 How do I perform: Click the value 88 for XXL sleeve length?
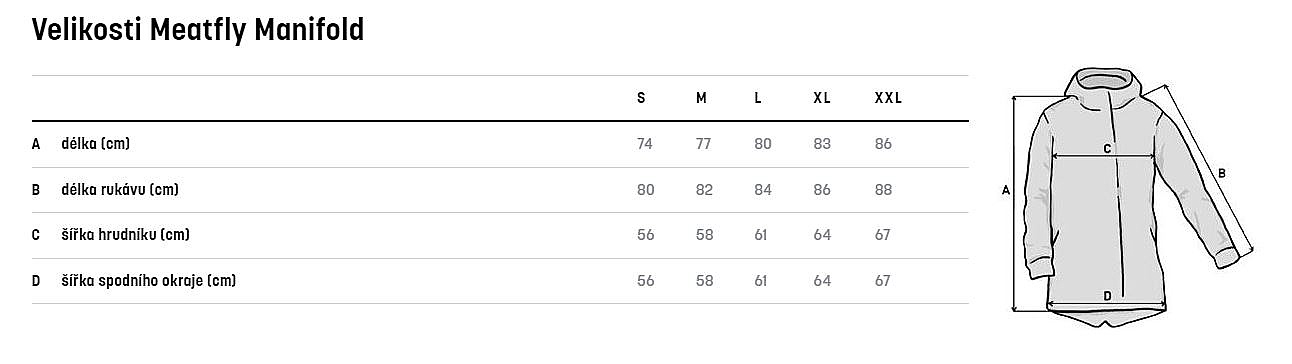pyautogui.click(x=883, y=190)
